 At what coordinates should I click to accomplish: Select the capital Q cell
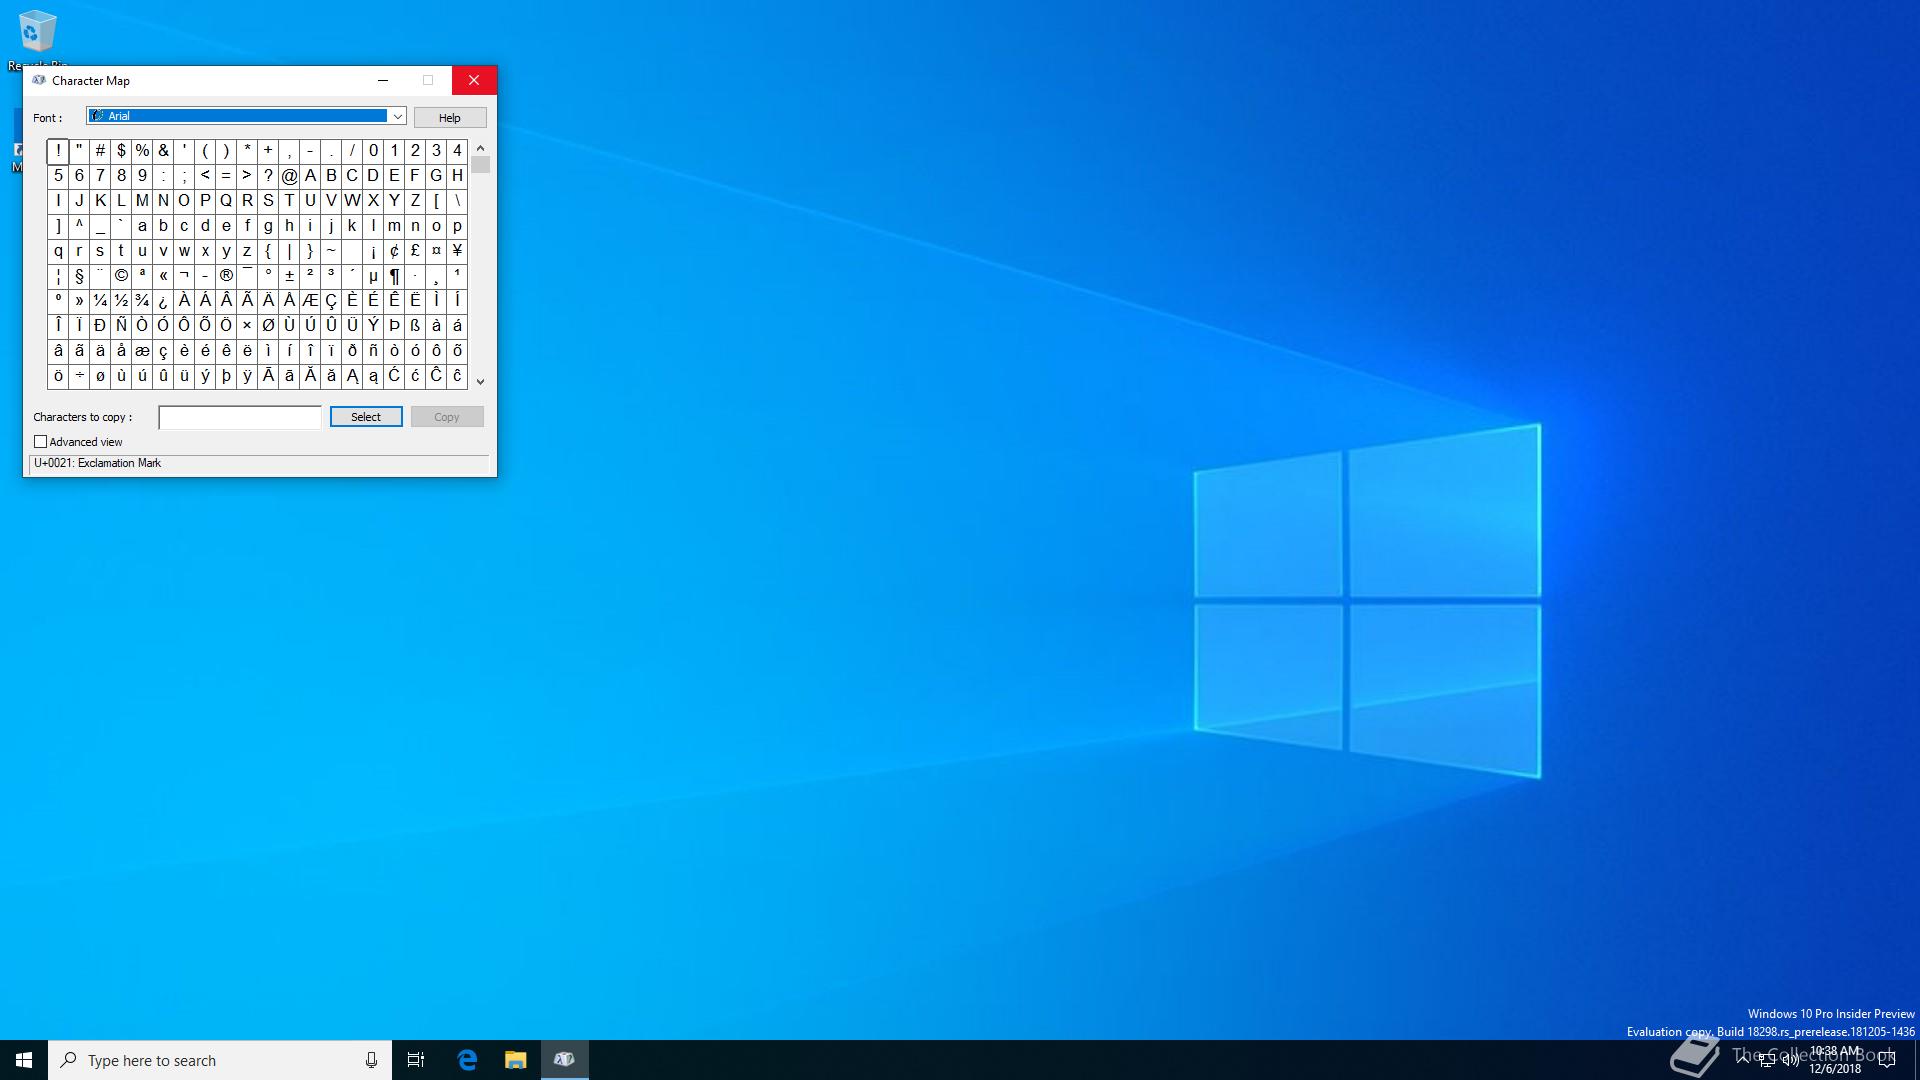[226, 201]
